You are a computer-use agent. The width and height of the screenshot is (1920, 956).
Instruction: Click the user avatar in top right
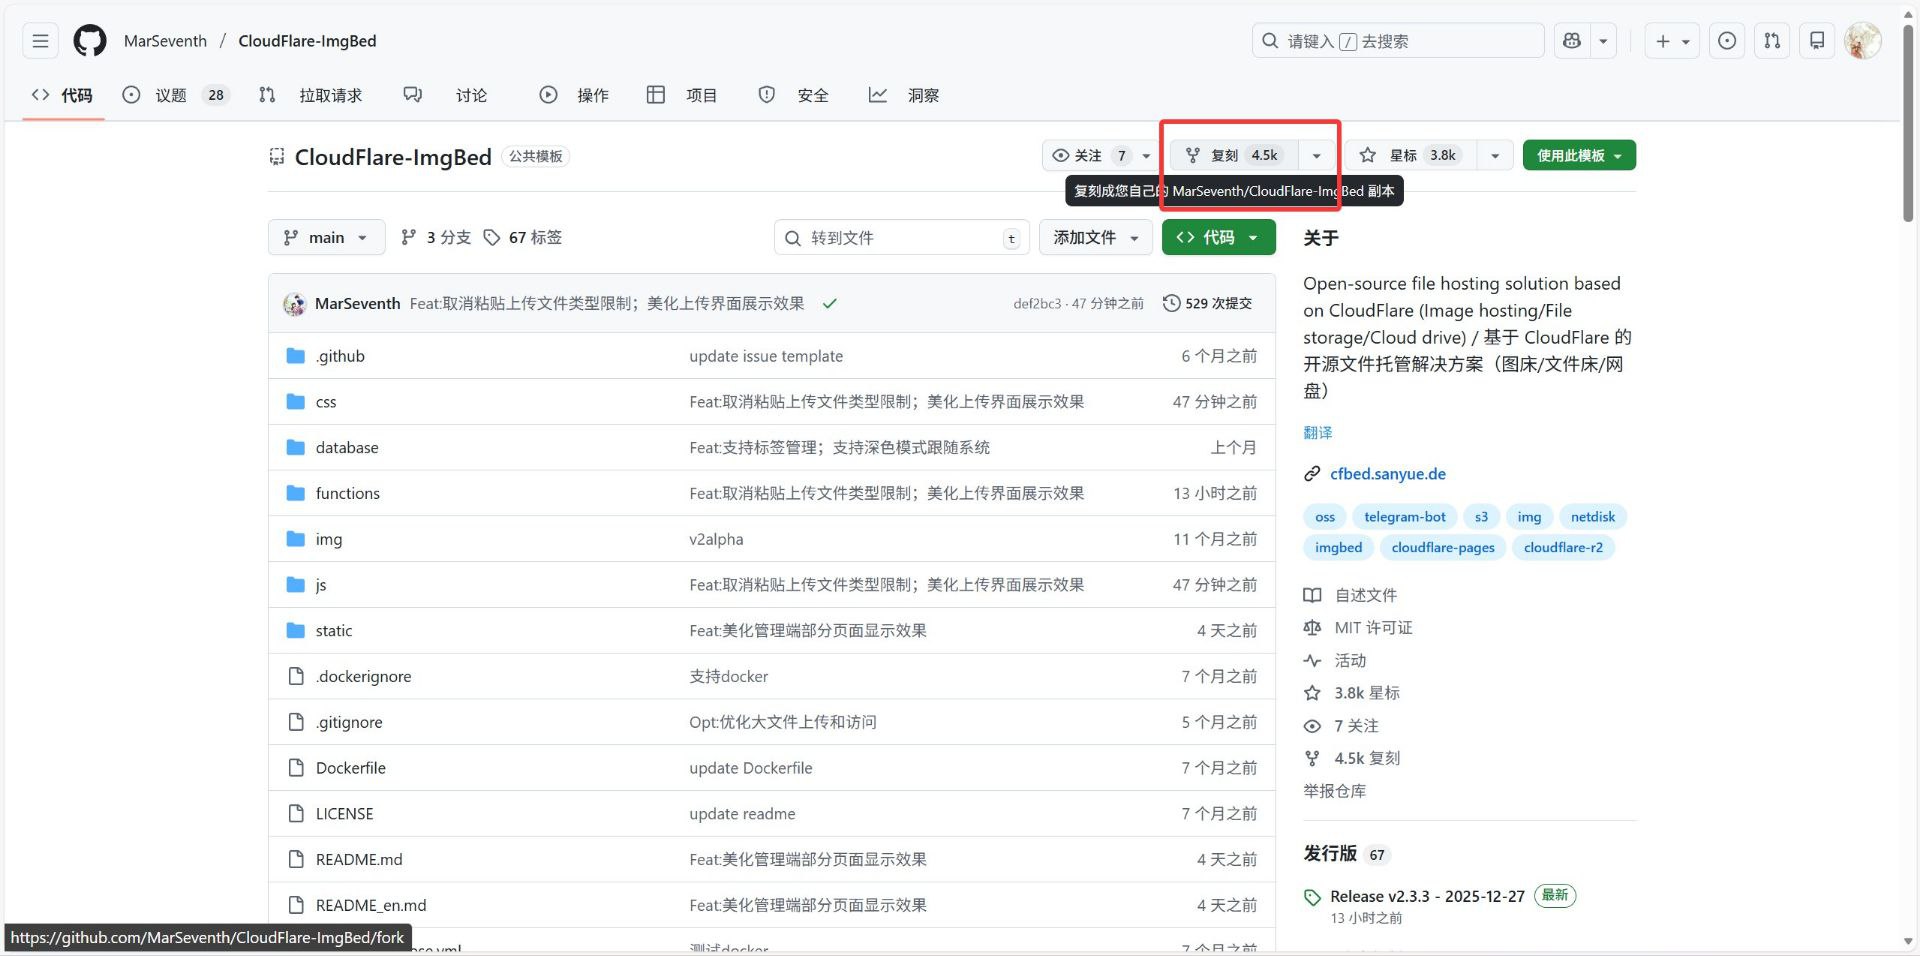pos(1862,41)
